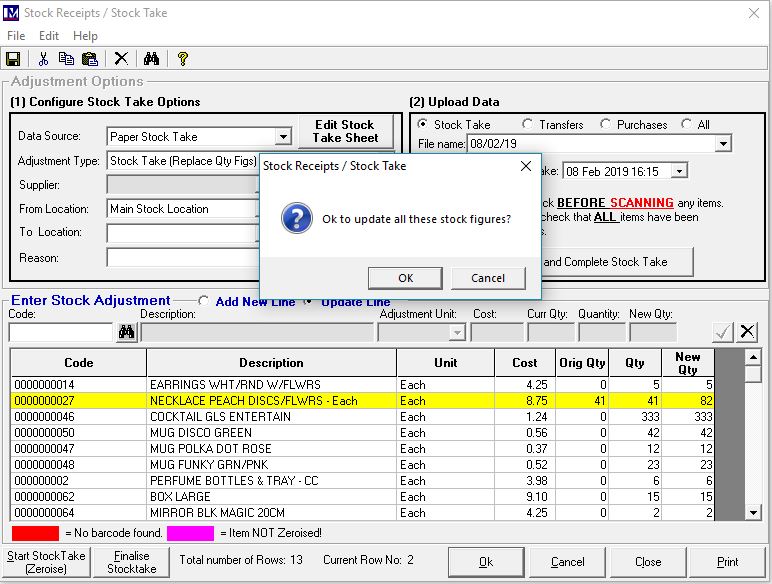Confirm the update by clicking dialog OK
772x584 pixels.
click(x=405, y=278)
